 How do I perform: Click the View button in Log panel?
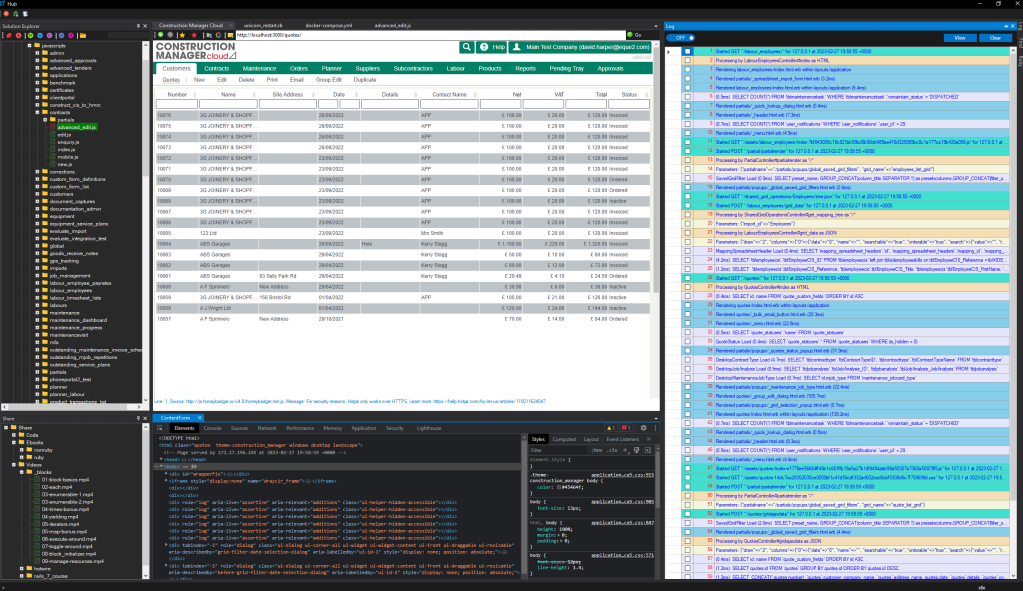[x=960, y=38]
